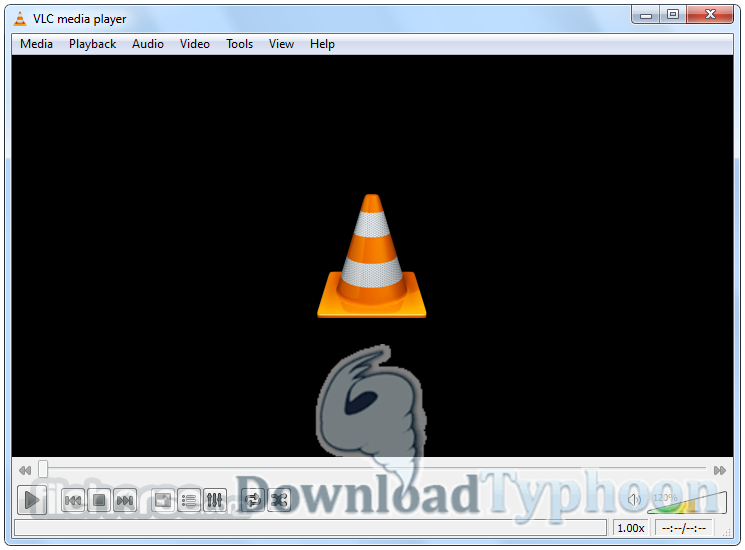The height and width of the screenshot is (550, 745).
Task: Click the 1.00x playback speed label
Action: click(x=630, y=528)
